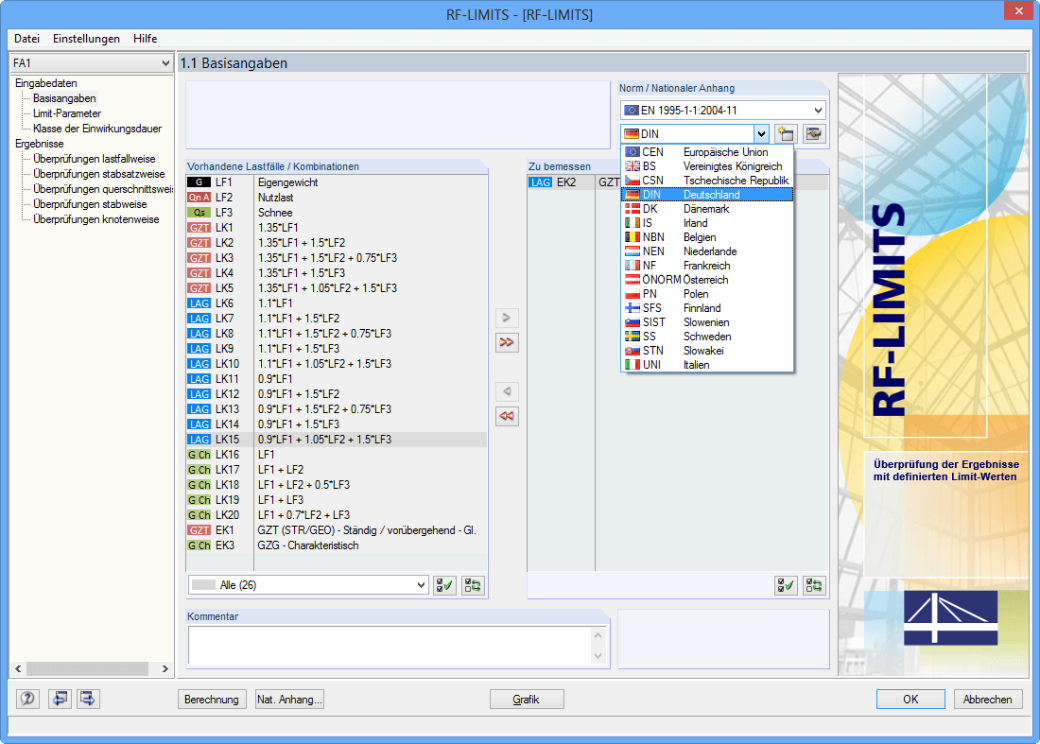
Task: Click select-all checkmark icon under Zu bemessen list
Action: click(786, 585)
